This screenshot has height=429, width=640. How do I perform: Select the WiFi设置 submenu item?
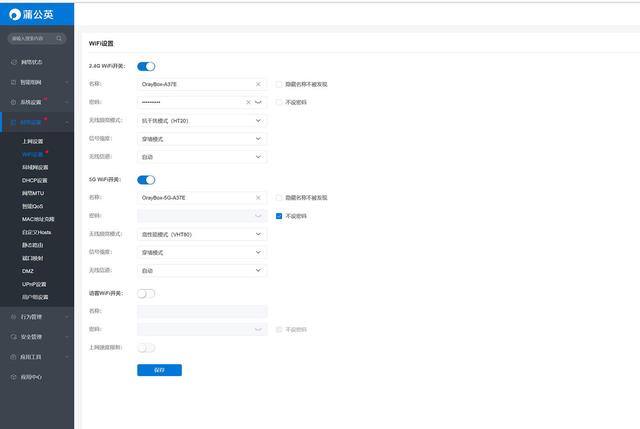tap(33, 154)
